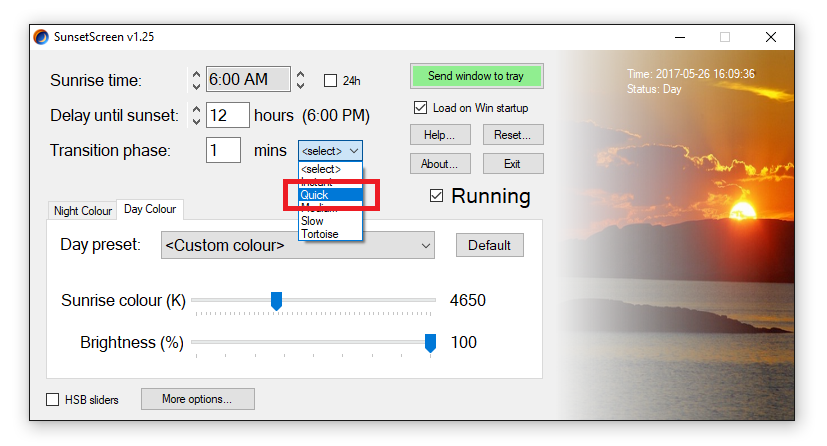Click the delay hours field showing 12
Screen dimensions: 827x446
pyautogui.click(x=227, y=115)
